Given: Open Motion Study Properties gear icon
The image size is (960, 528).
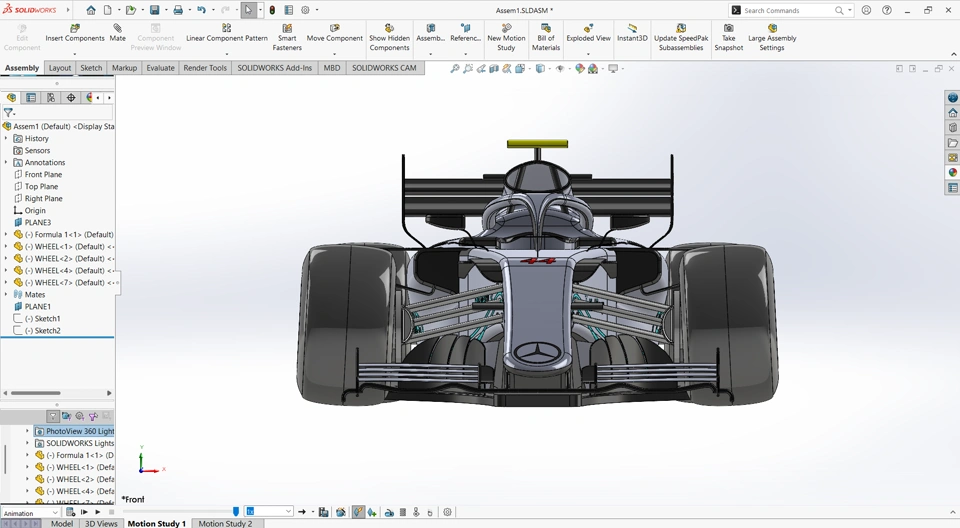Looking at the screenshot, I should click(x=448, y=512).
